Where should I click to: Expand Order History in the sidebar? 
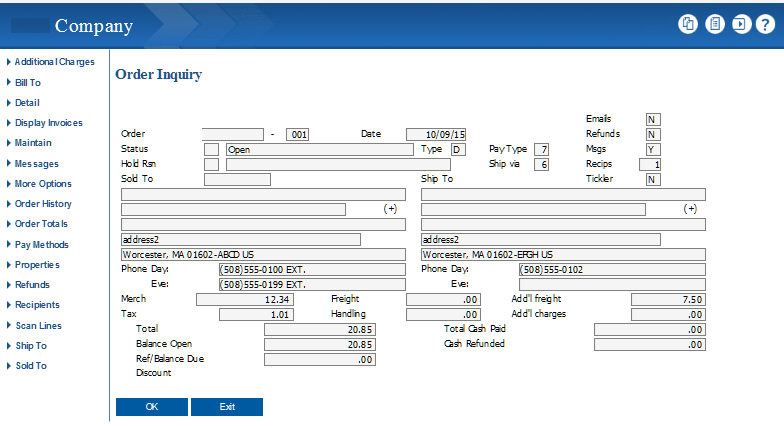pos(43,204)
